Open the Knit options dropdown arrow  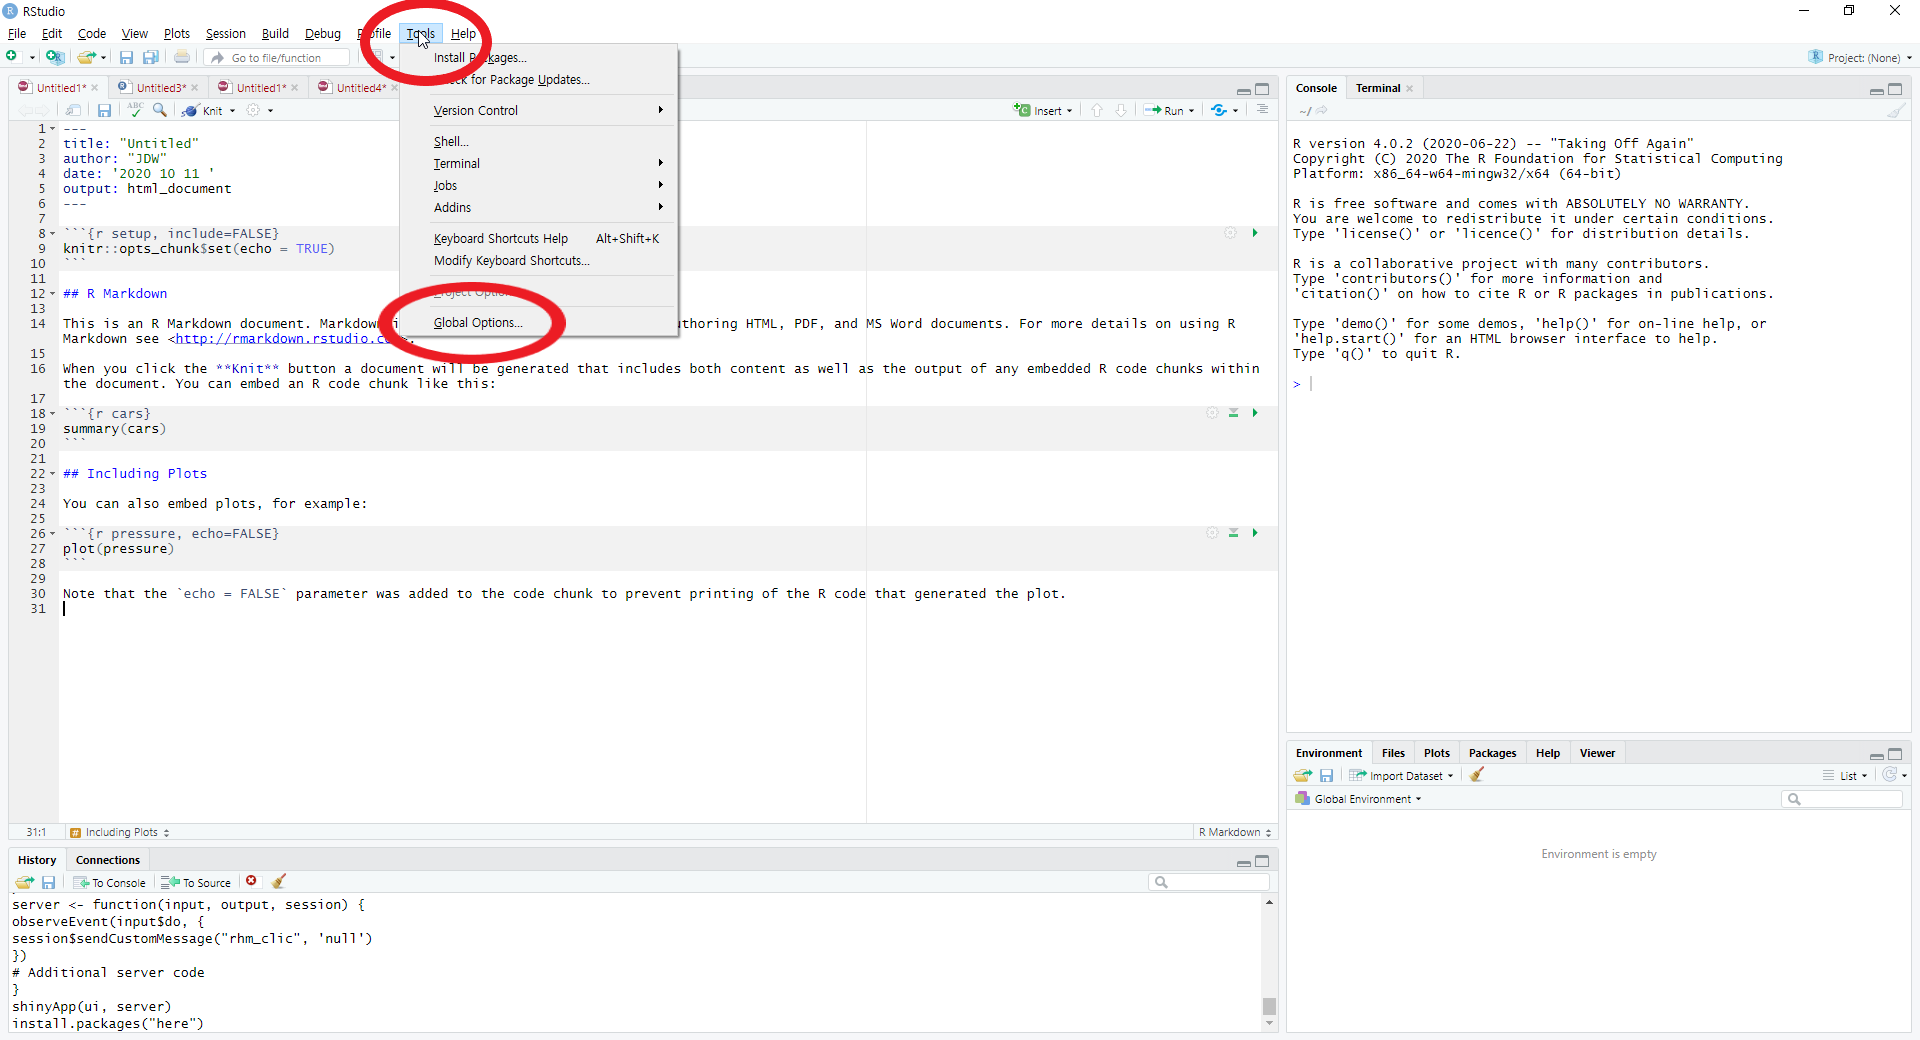[x=233, y=111]
